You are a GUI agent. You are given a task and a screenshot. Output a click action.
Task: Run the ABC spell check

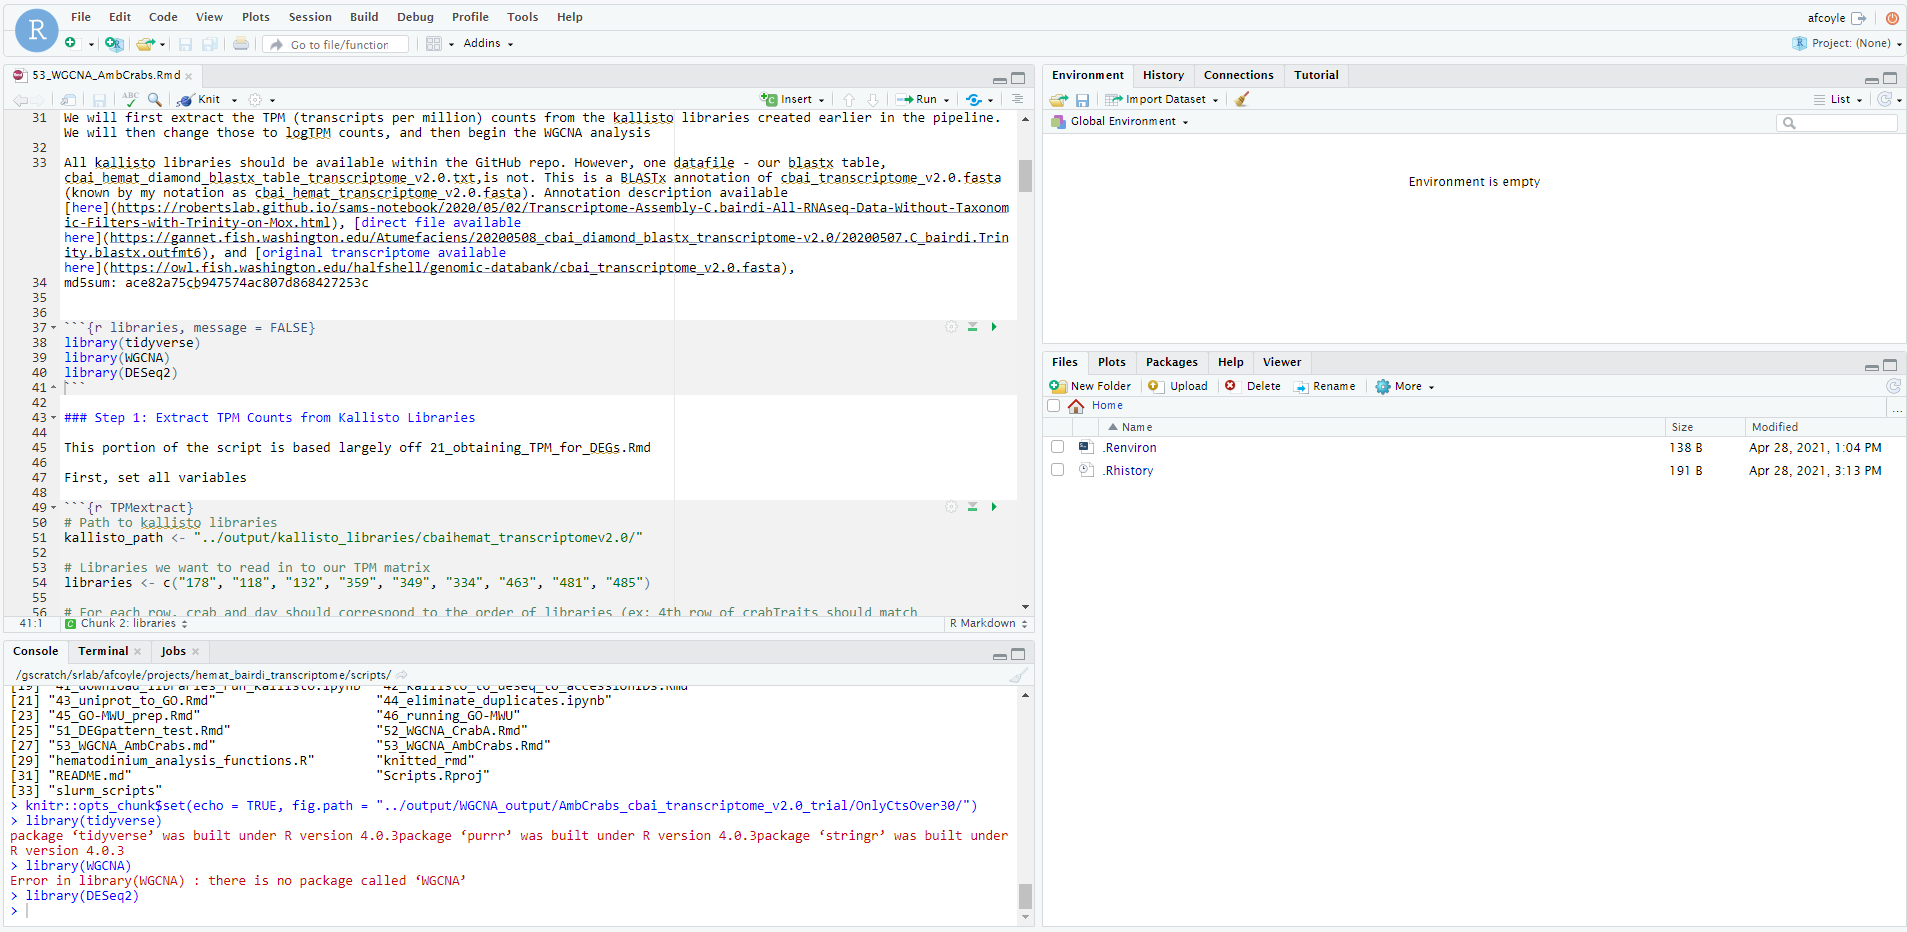pos(130,99)
